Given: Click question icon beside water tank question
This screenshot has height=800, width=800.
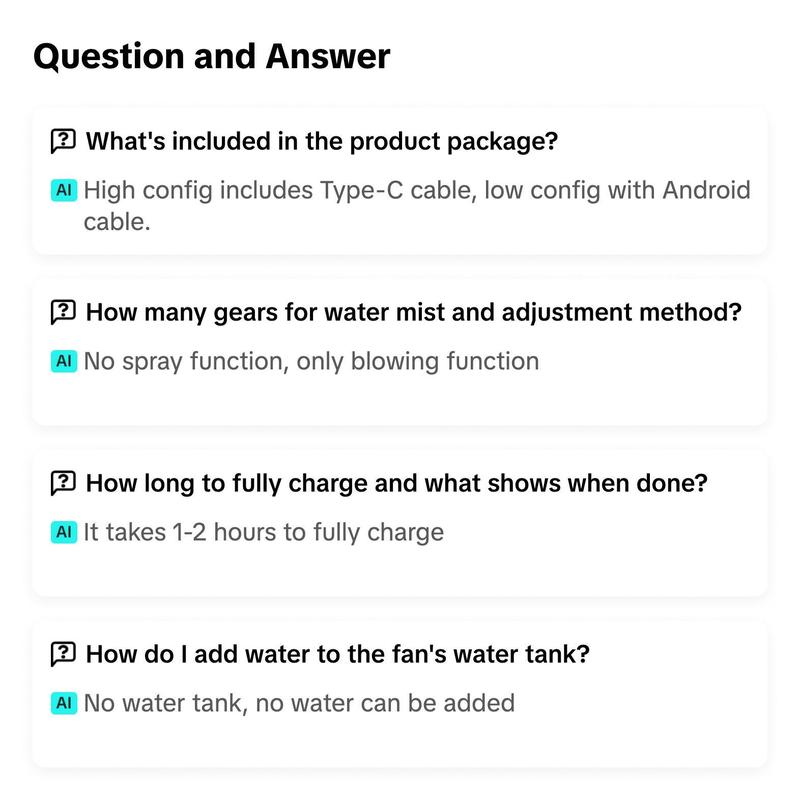Looking at the screenshot, I should (x=63, y=654).
